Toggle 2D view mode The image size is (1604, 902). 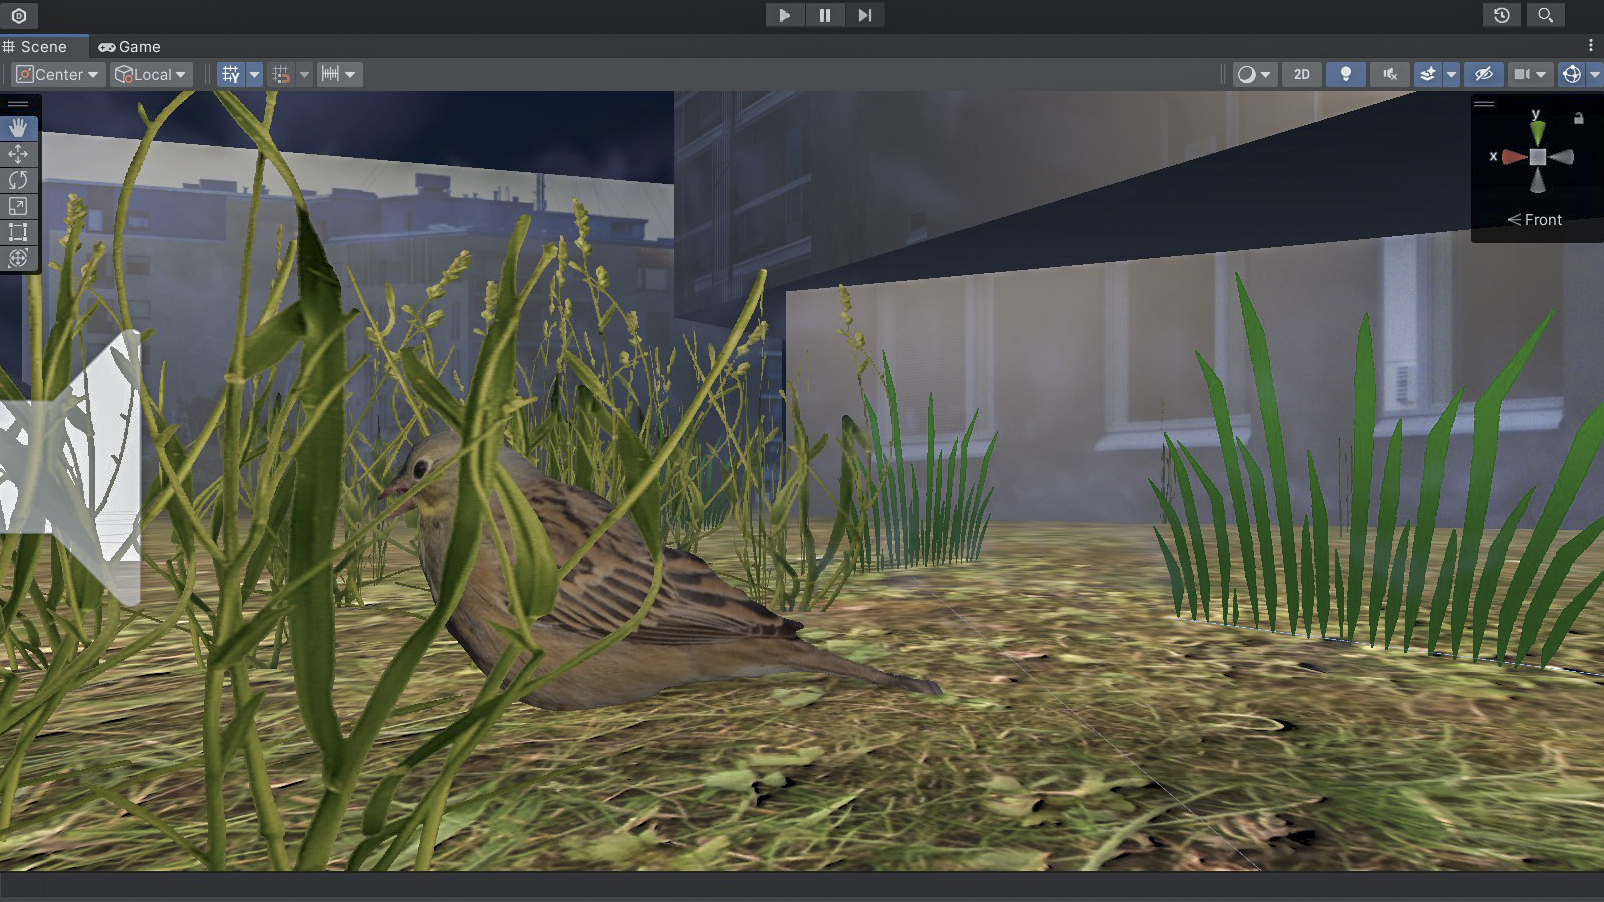[1302, 74]
